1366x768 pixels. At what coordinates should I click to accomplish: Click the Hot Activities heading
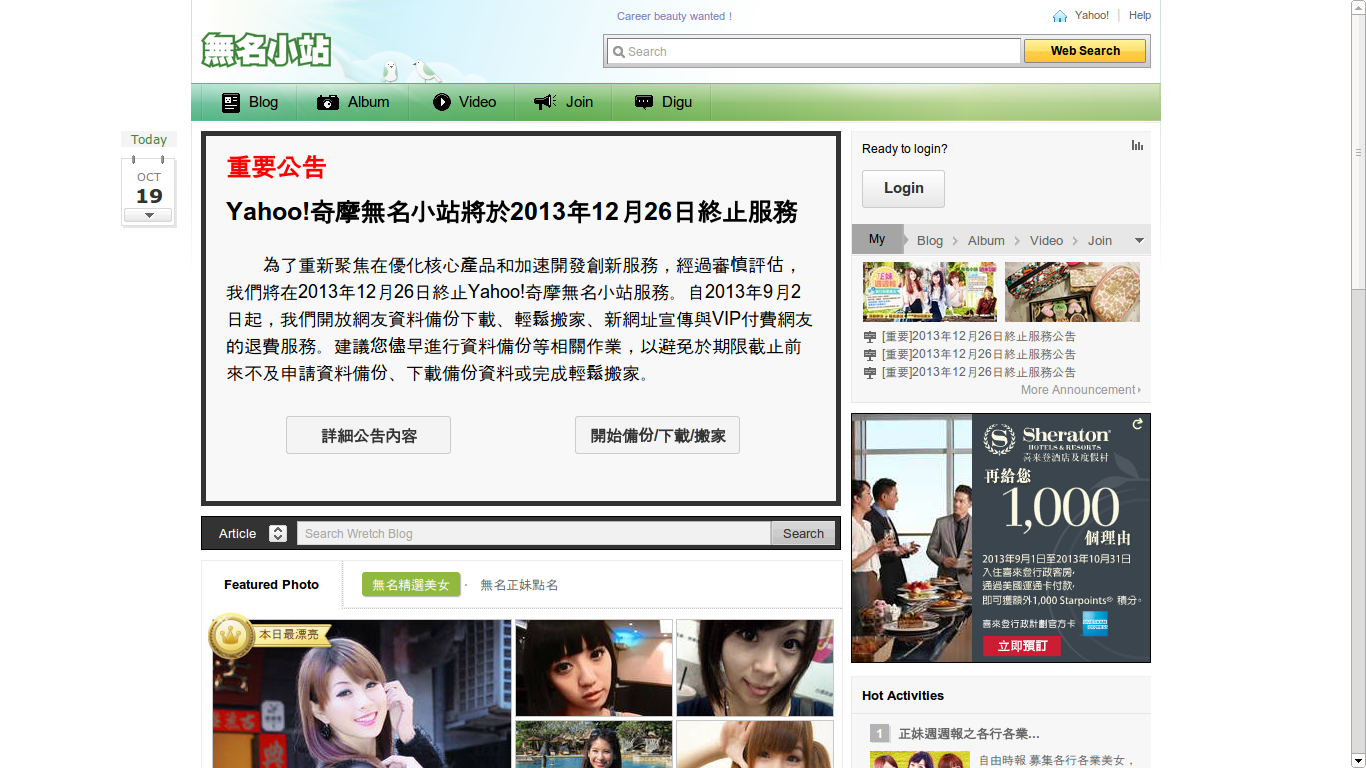click(x=903, y=696)
